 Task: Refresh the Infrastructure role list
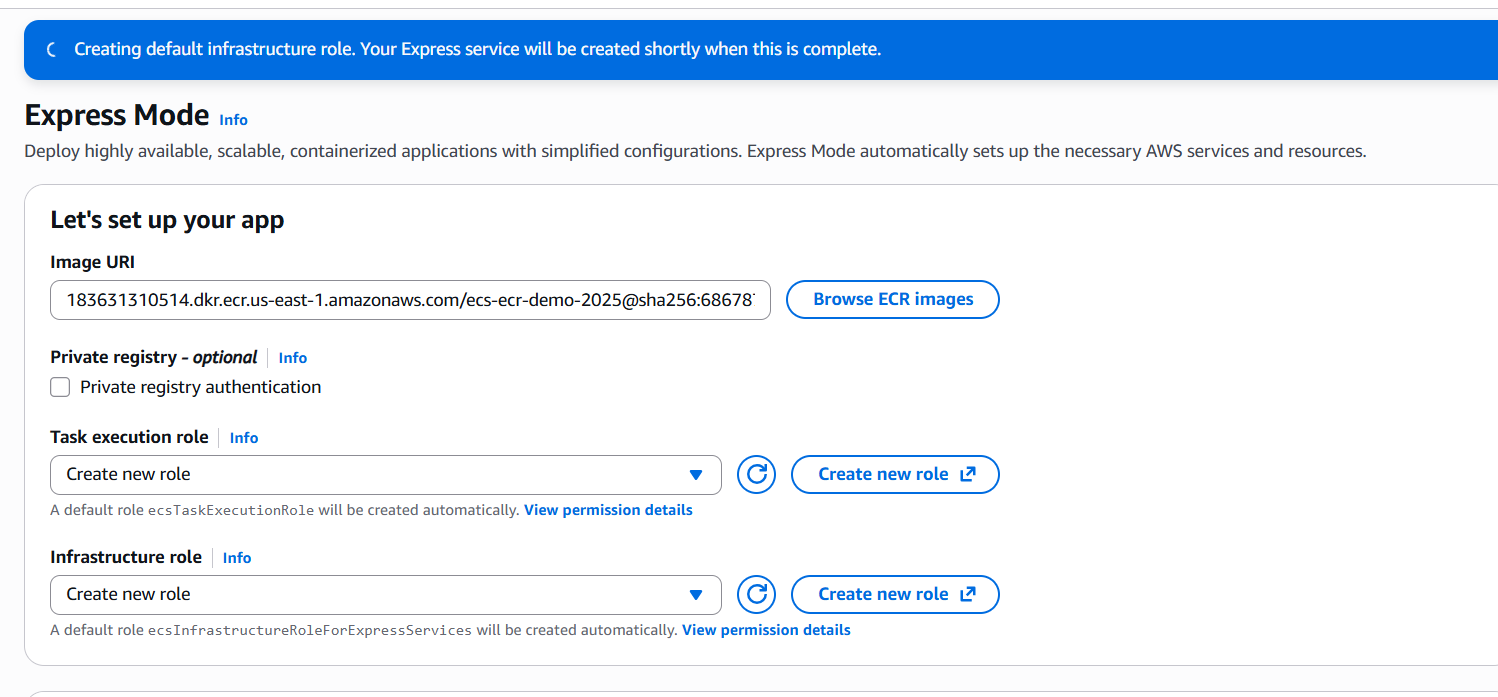757,594
